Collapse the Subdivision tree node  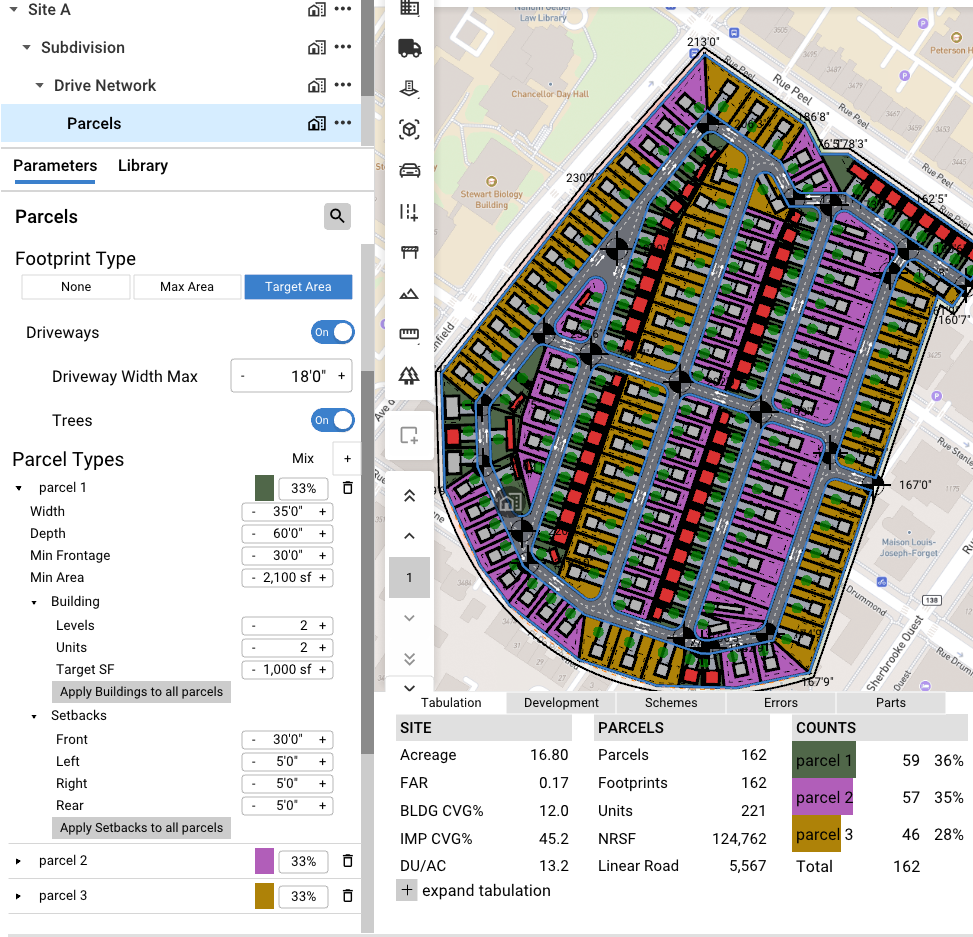click(x=26, y=47)
